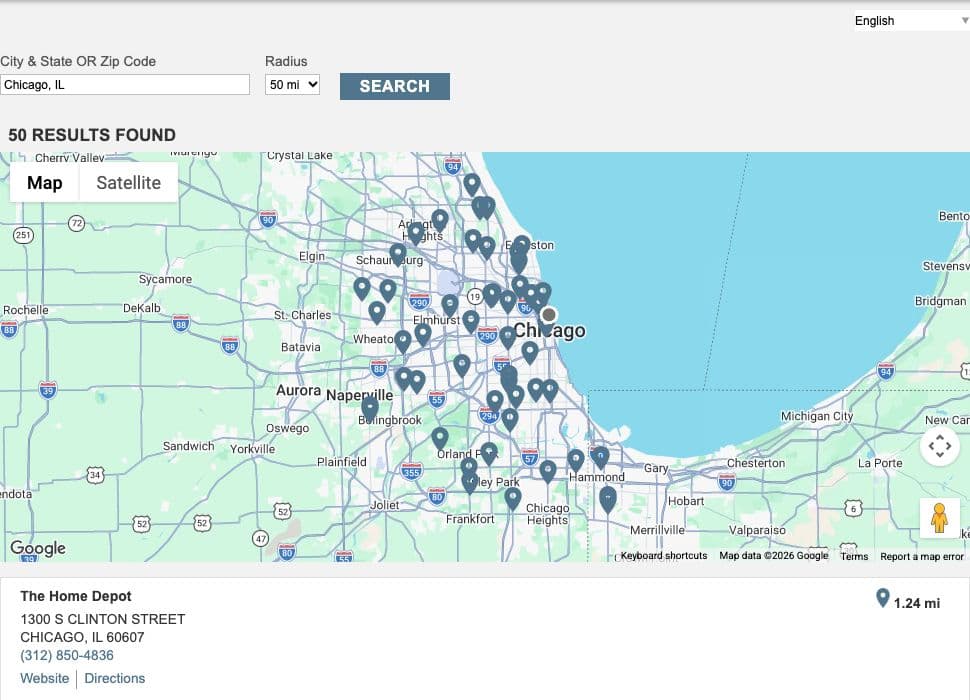Click the pin icon next to 1.24 mi
The image size is (970, 700).
(883, 598)
